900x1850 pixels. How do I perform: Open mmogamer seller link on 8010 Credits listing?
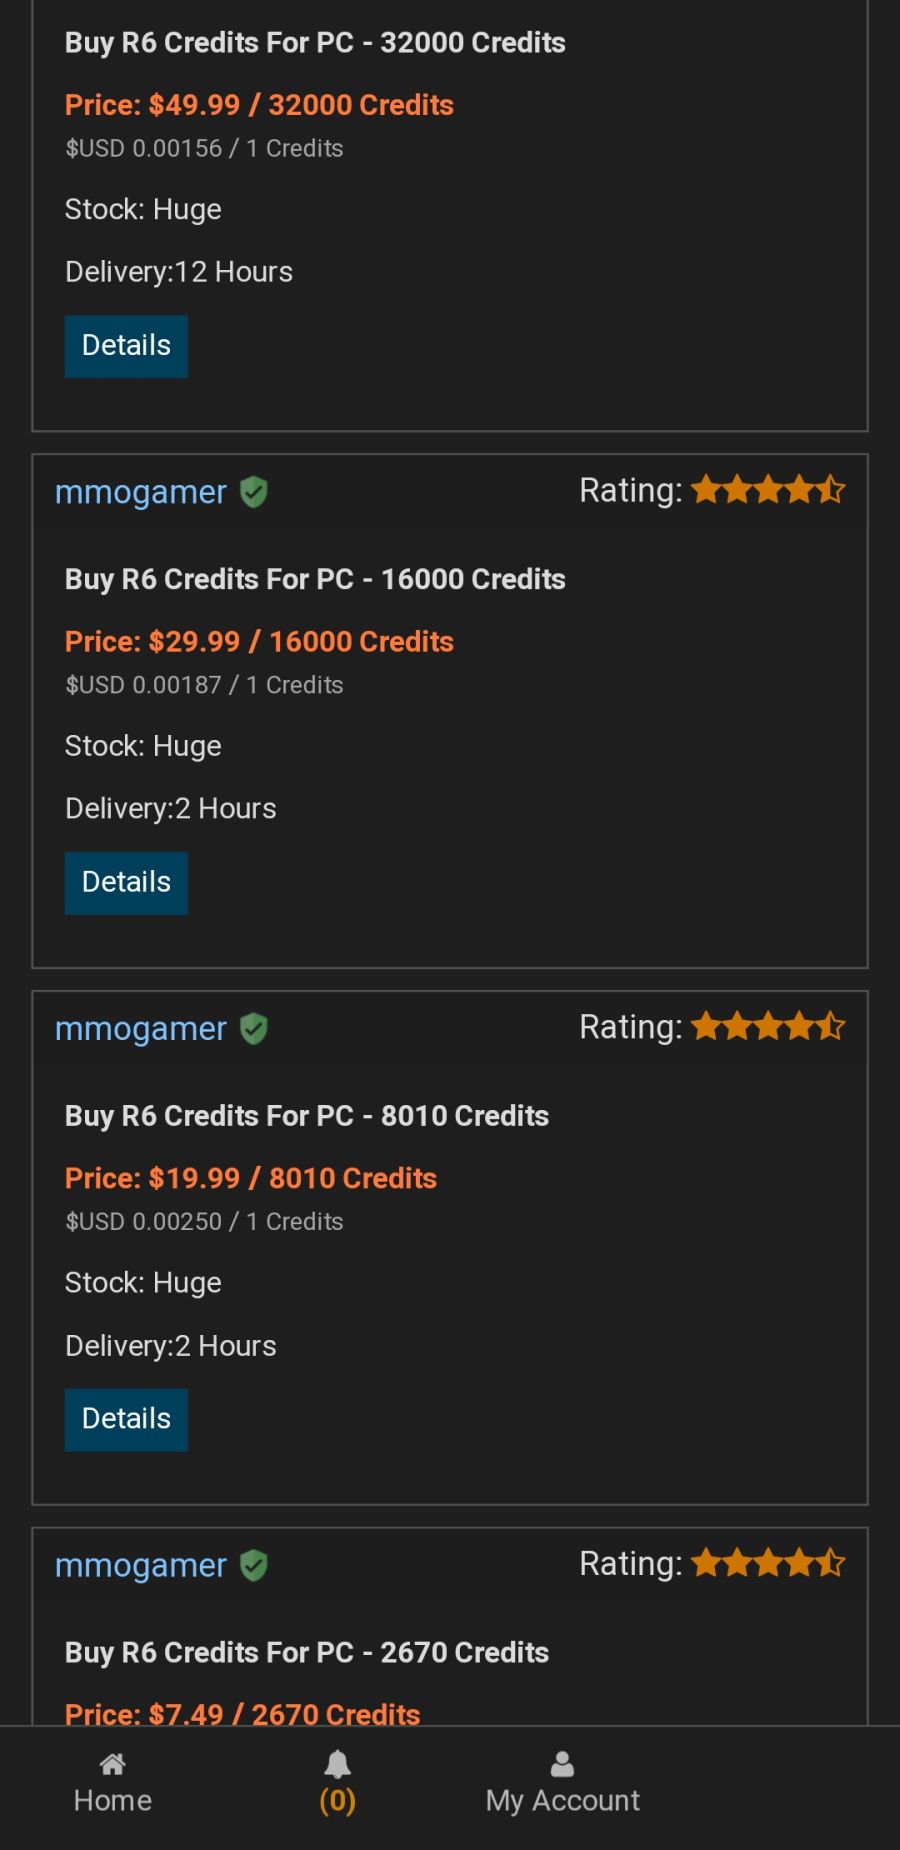tap(141, 1030)
